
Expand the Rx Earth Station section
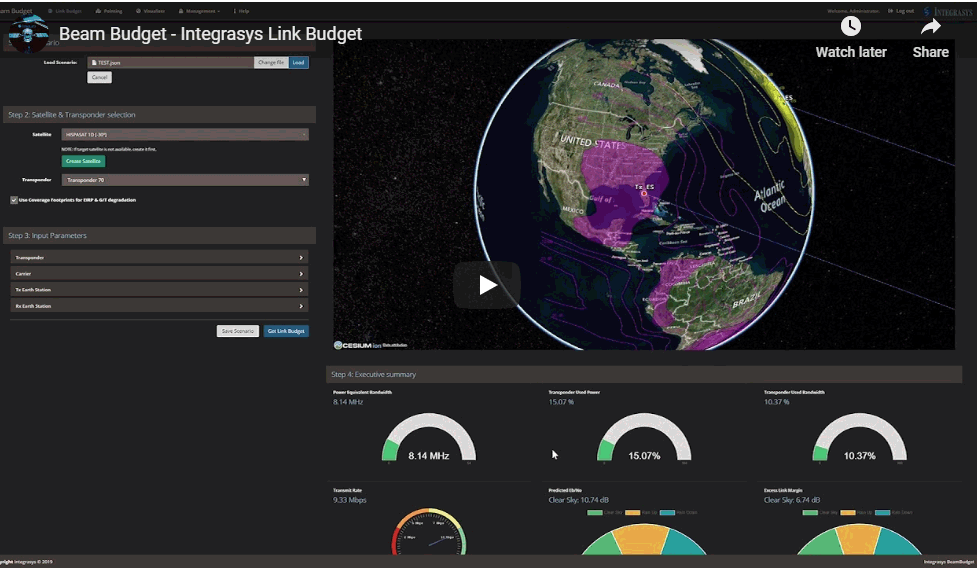(159, 306)
